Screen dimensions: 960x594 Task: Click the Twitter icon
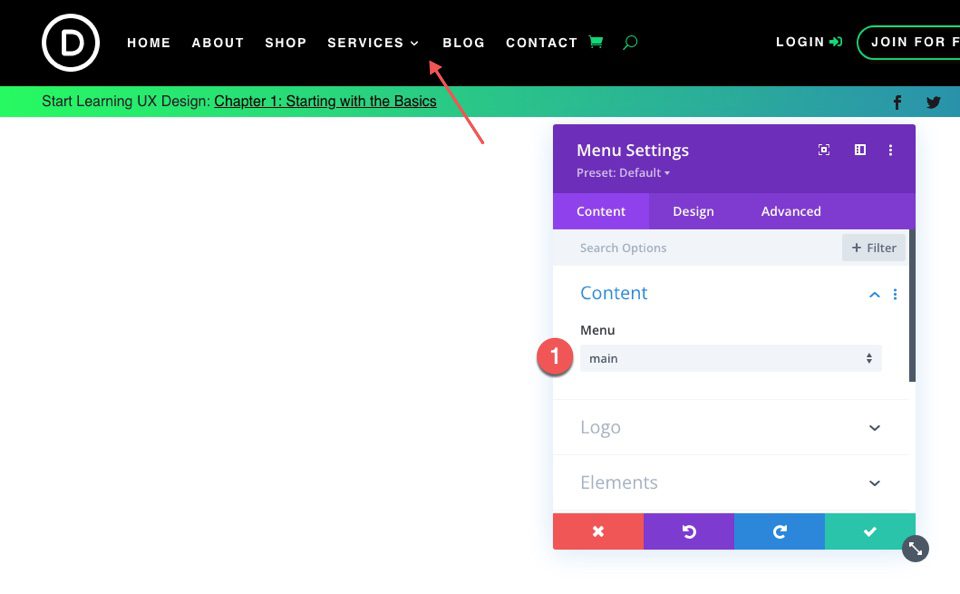tap(932, 101)
